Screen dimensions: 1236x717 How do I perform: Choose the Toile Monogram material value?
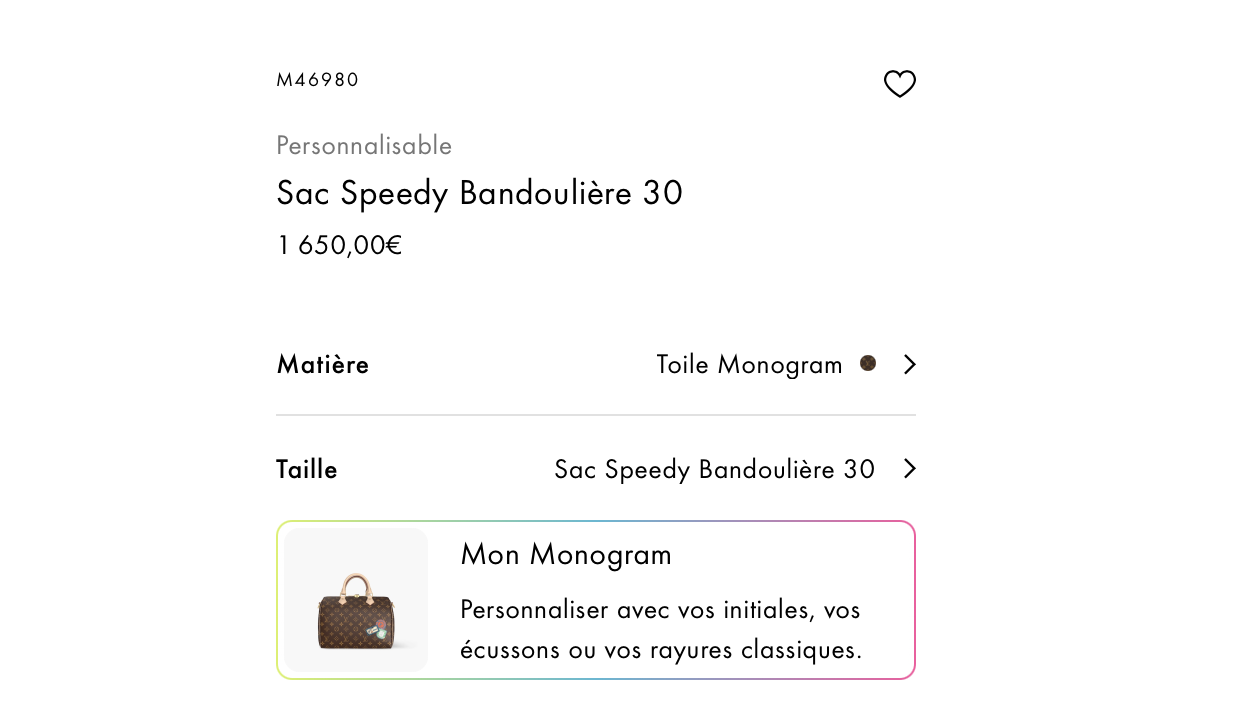tap(749, 365)
